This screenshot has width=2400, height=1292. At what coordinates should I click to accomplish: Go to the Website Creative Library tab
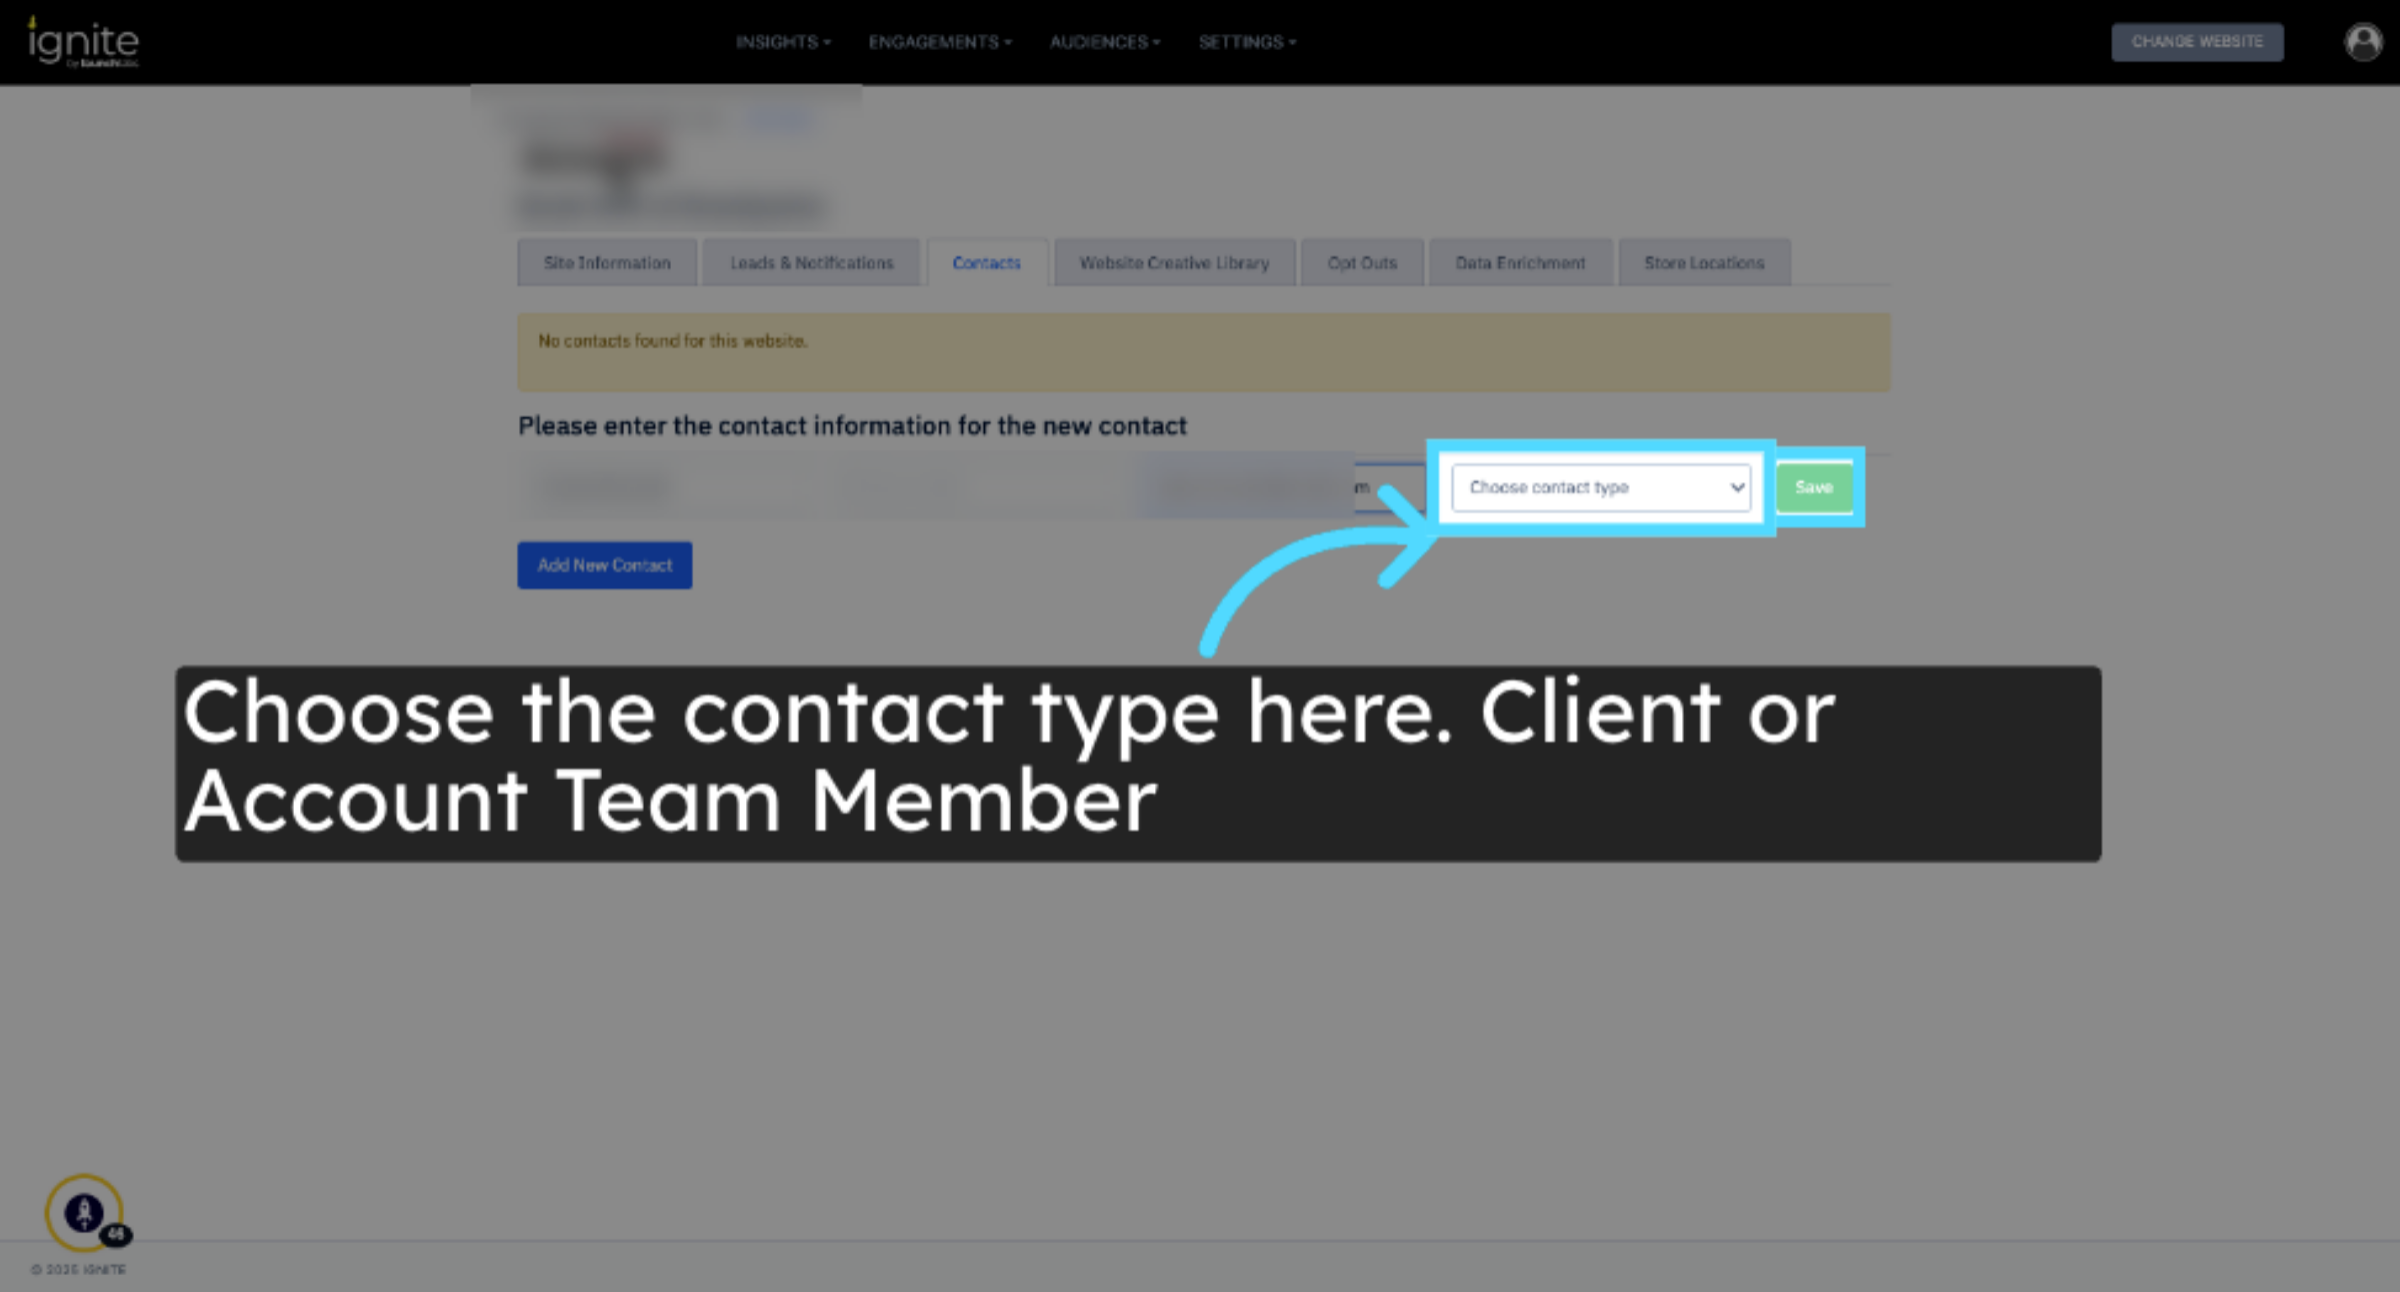pos(1175,263)
